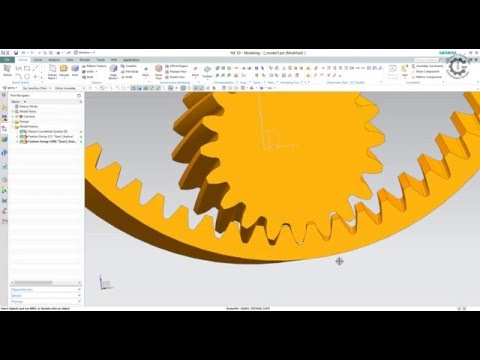Open the Reuse Library in resource bar

[x=4, y=139]
